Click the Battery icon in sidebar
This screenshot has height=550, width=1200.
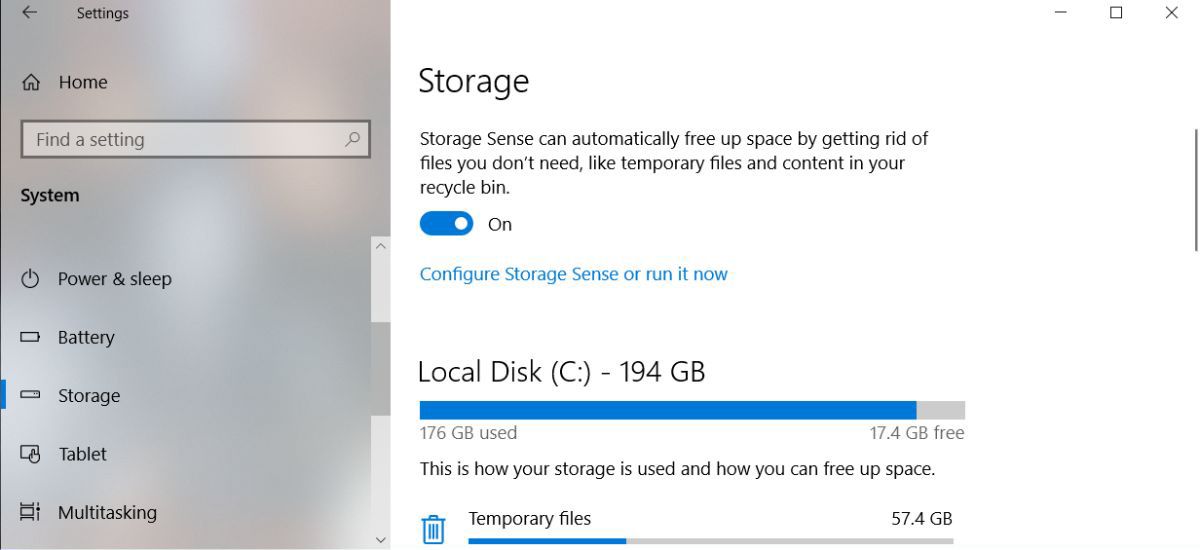click(31, 337)
